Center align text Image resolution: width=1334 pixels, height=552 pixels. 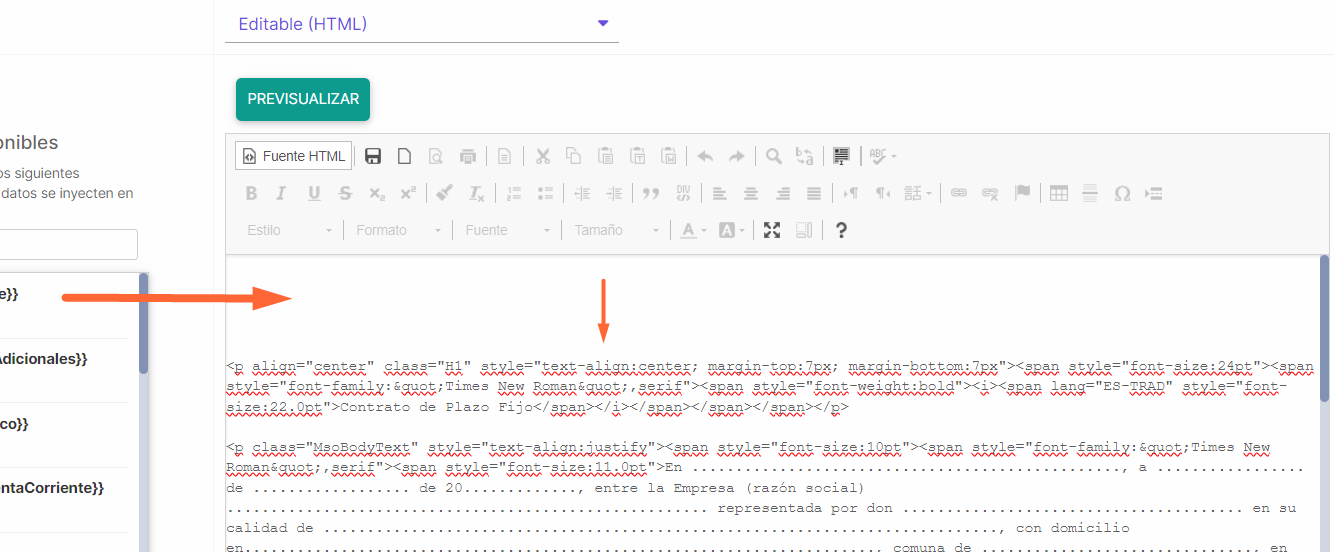(751, 193)
